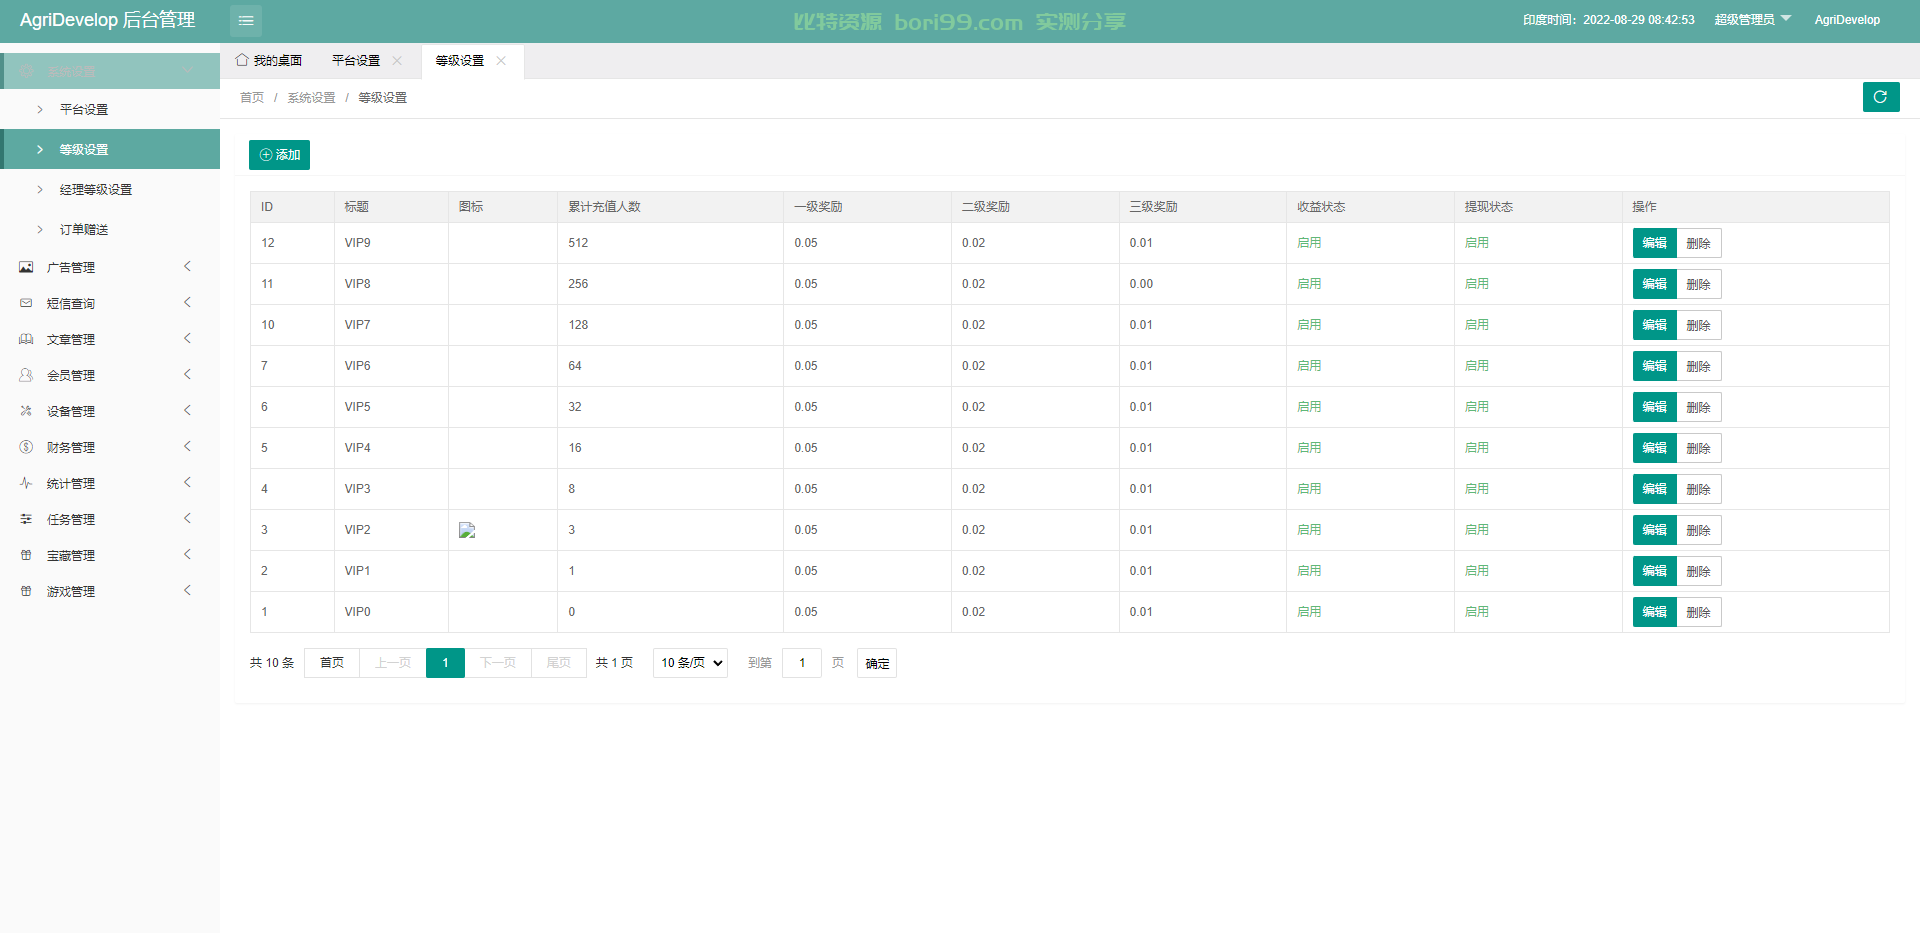The image size is (1920, 933).
Task: Open 经理等级设置 in the sidebar
Action: click(x=110, y=189)
